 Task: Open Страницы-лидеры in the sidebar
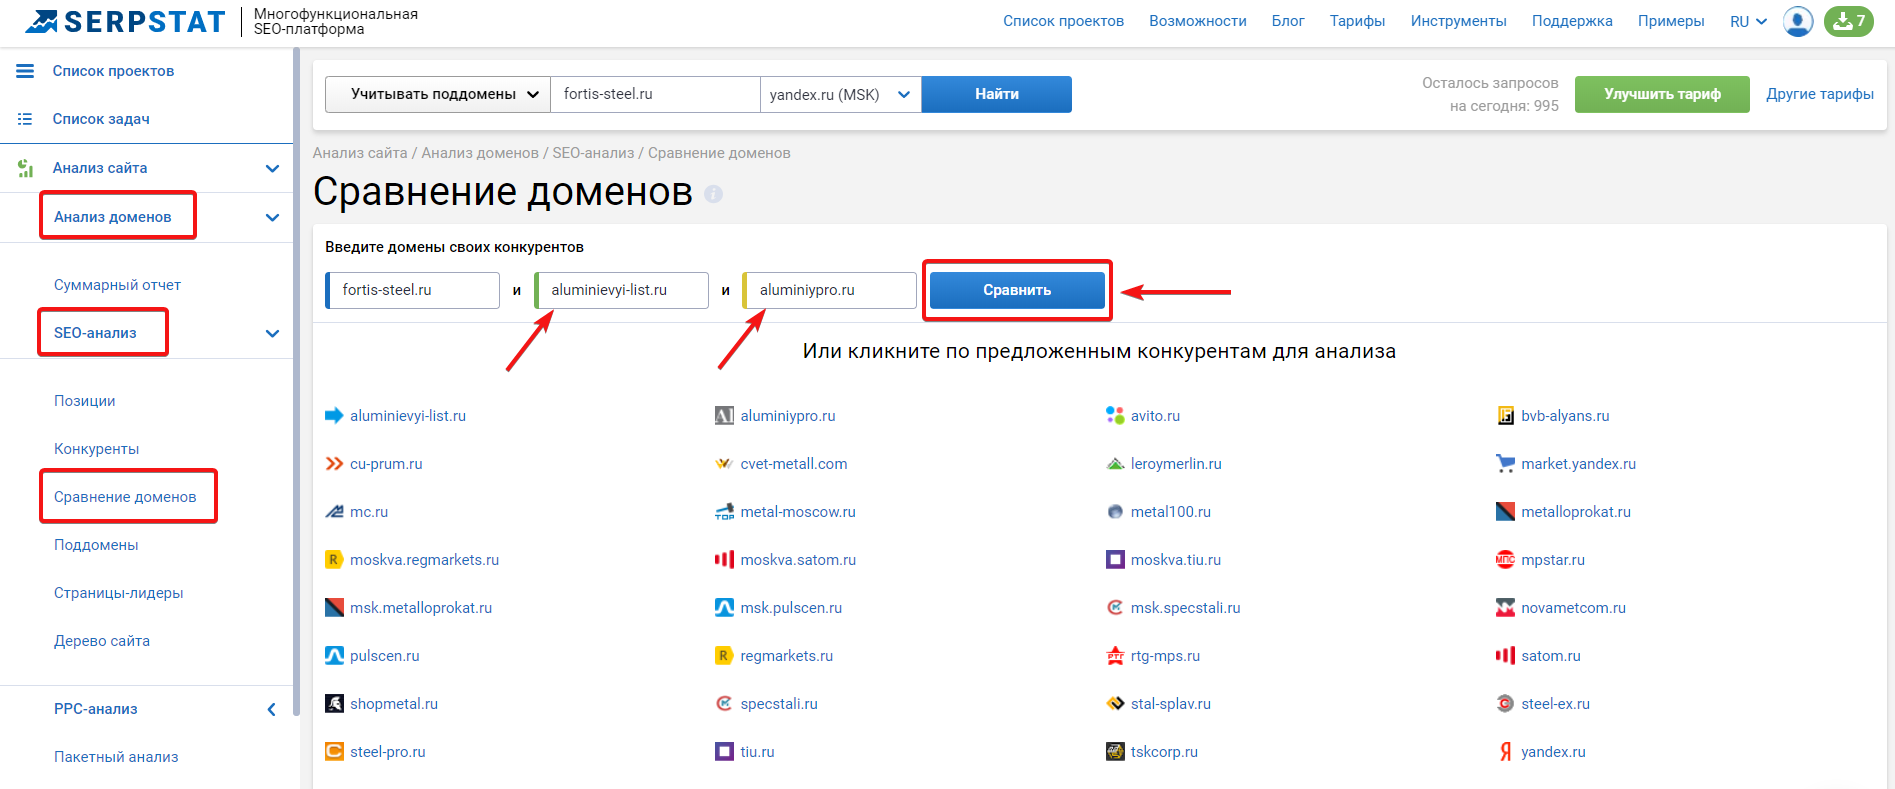coord(118,593)
